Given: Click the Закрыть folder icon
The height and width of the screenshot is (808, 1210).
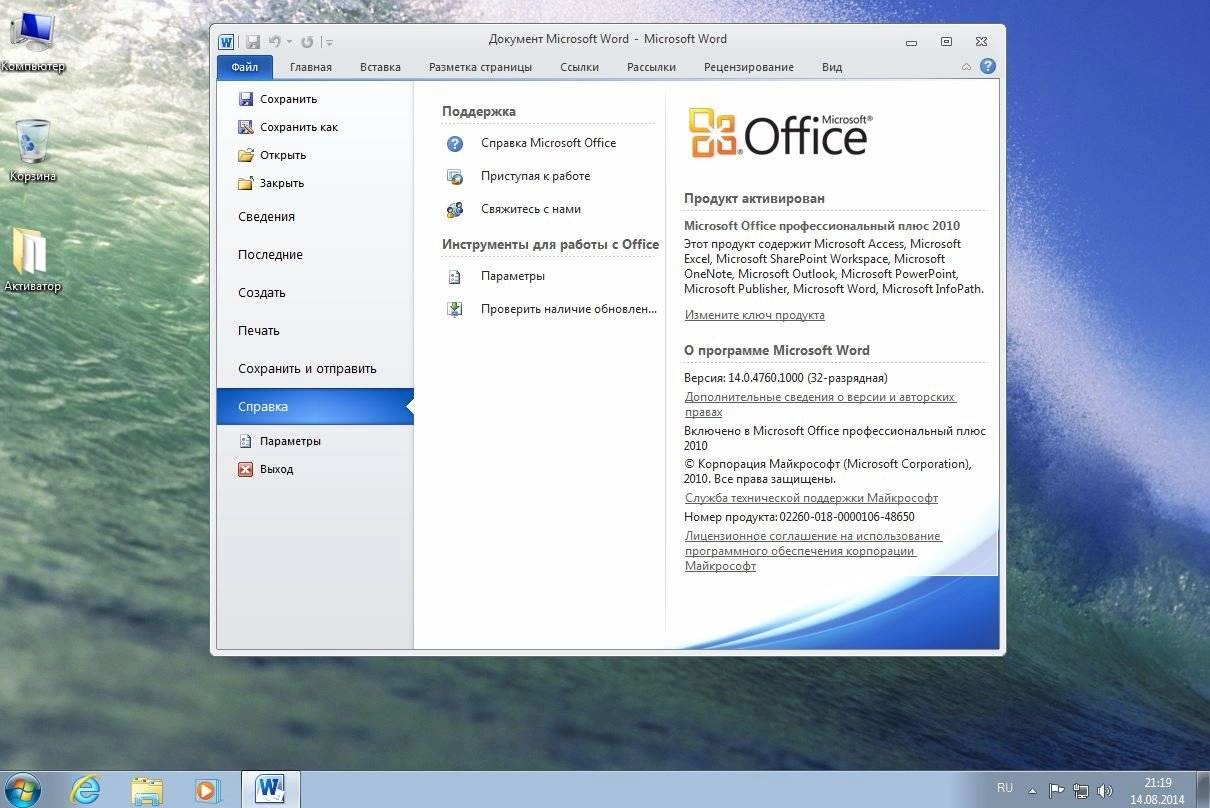Looking at the screenshot, I should click(x=246, y=183).
